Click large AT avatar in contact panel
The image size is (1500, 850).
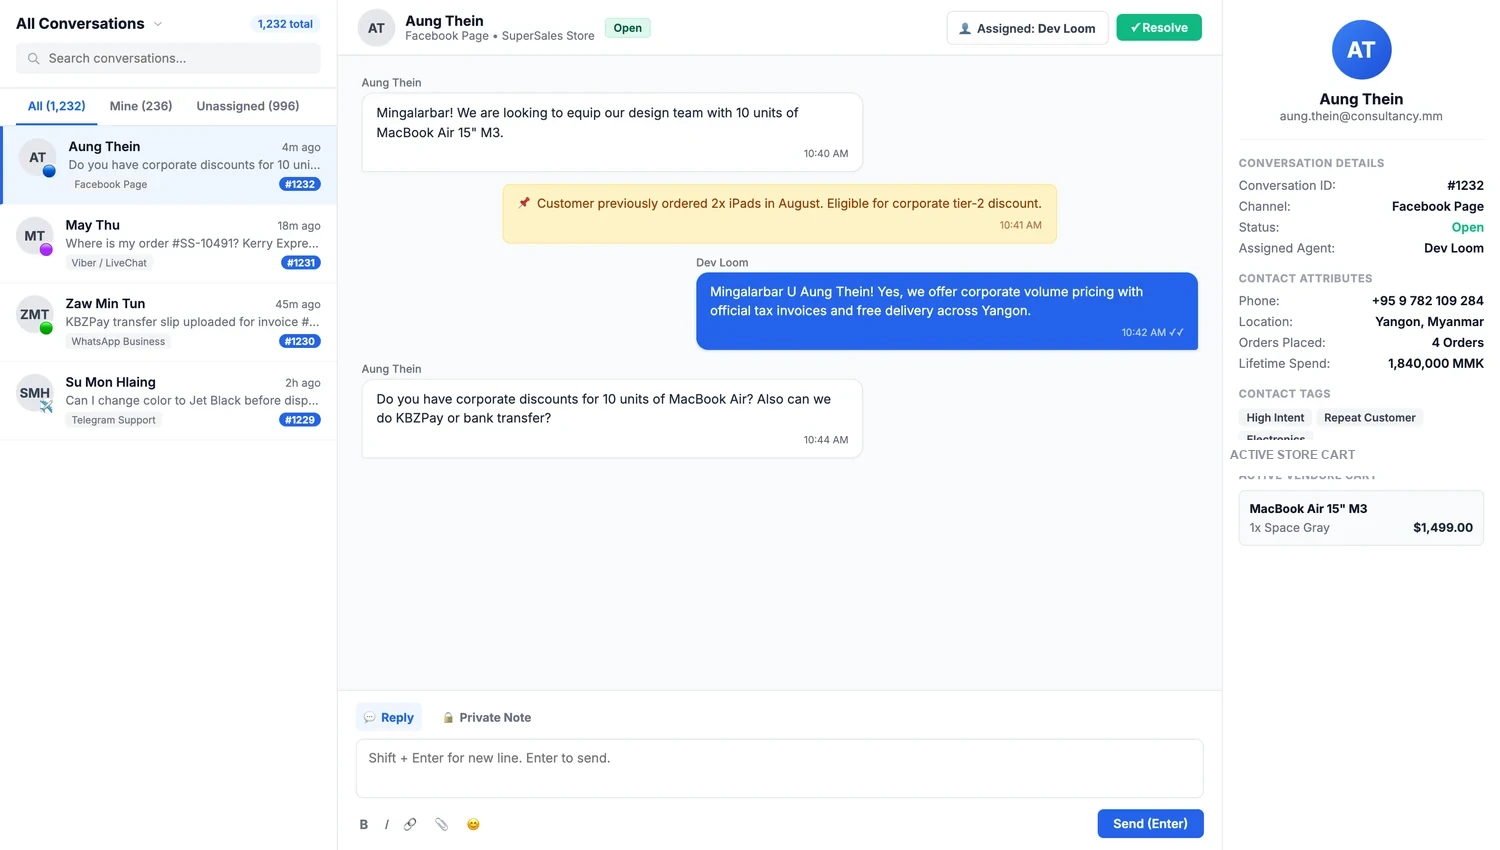(1361, 50)
